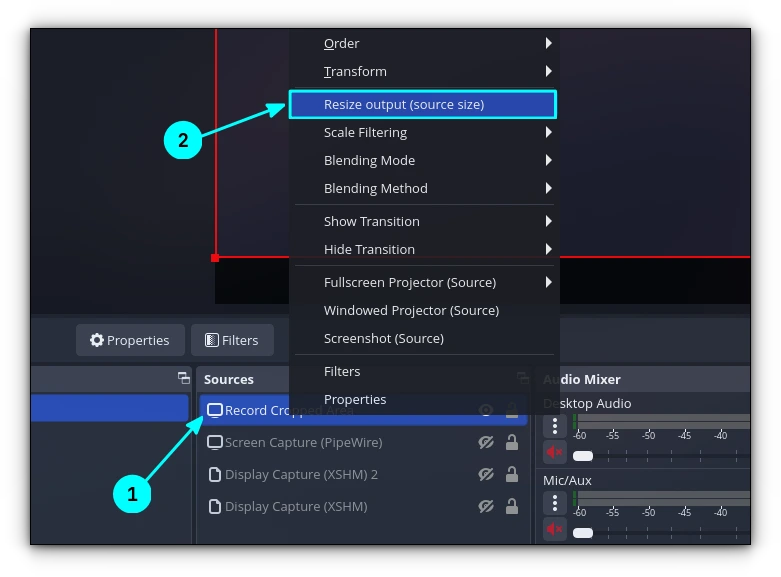
Task: Choose Properties in the context menu
Action: tap(424, 399)
